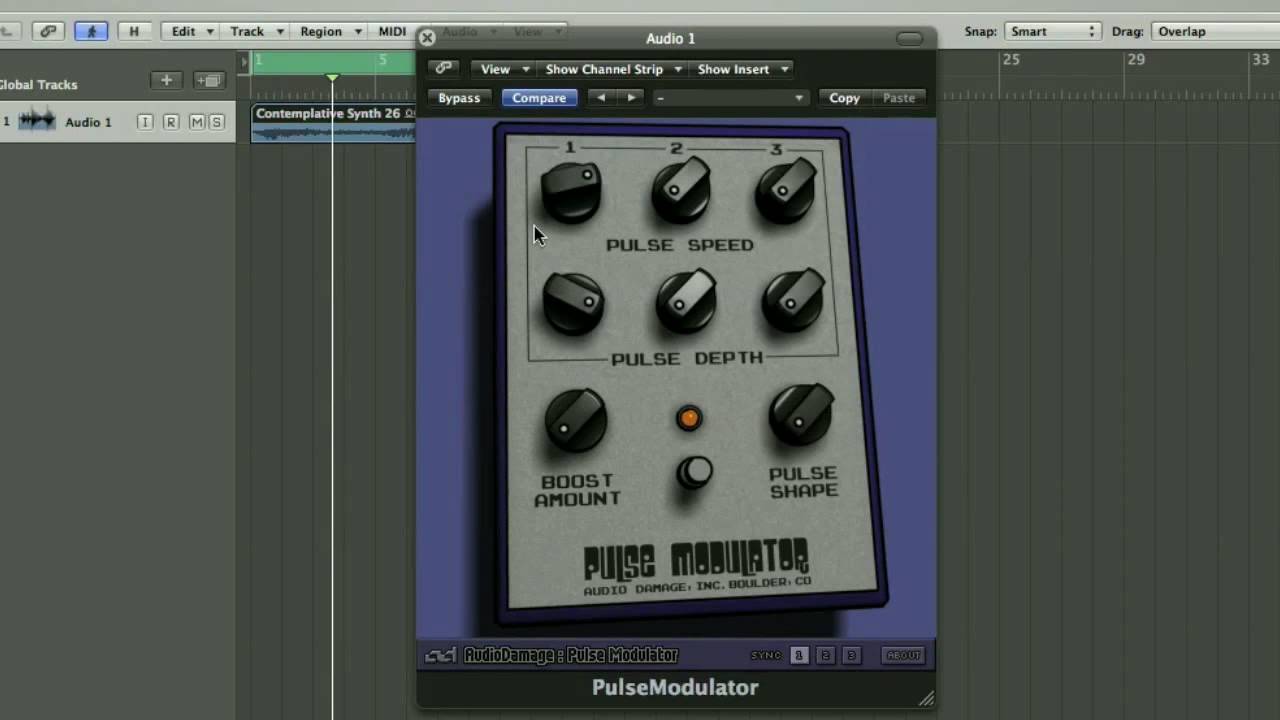The height and width of the screenshot is (720, 1280).
Task: Click the About button
Action: click(x=903, y=655)
